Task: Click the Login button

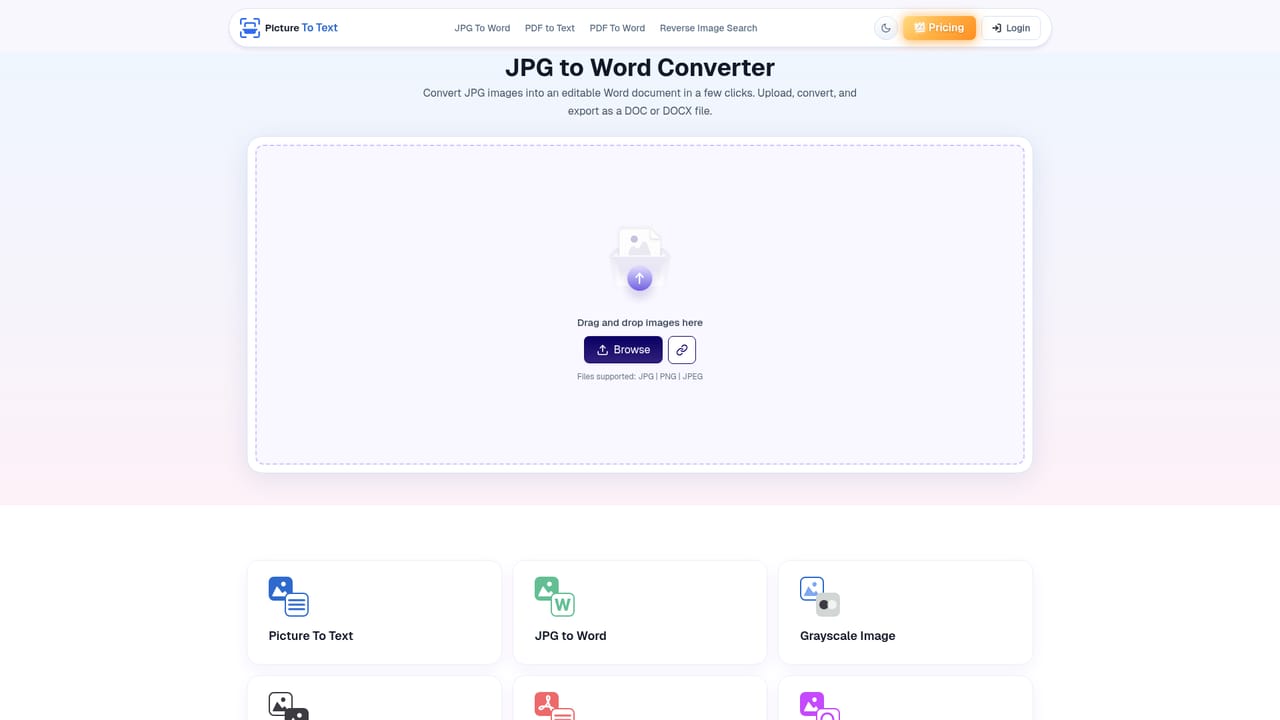Action: point(1011,28)
